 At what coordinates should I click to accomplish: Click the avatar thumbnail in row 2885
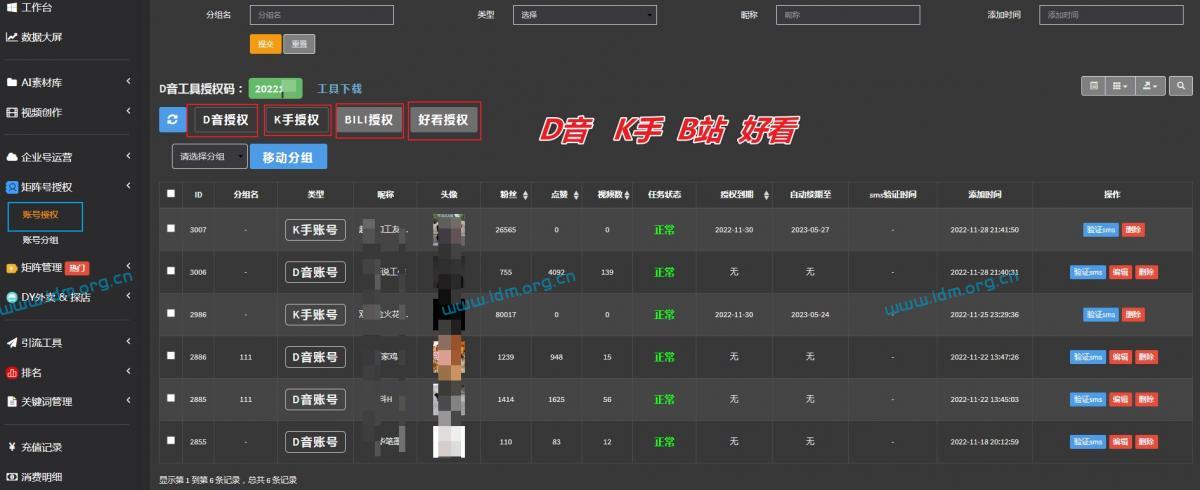tap(449, 399)
